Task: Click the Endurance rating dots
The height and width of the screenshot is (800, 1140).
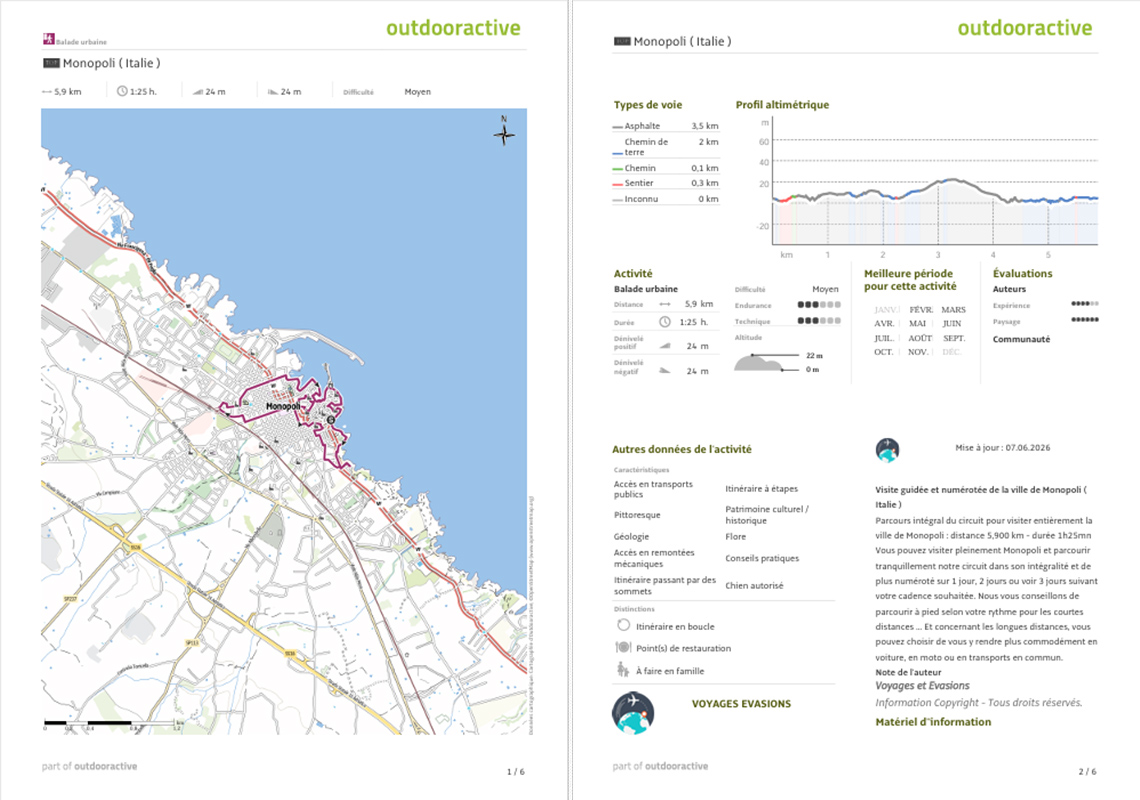Action: pyautogui.click(x=819, y=305)
